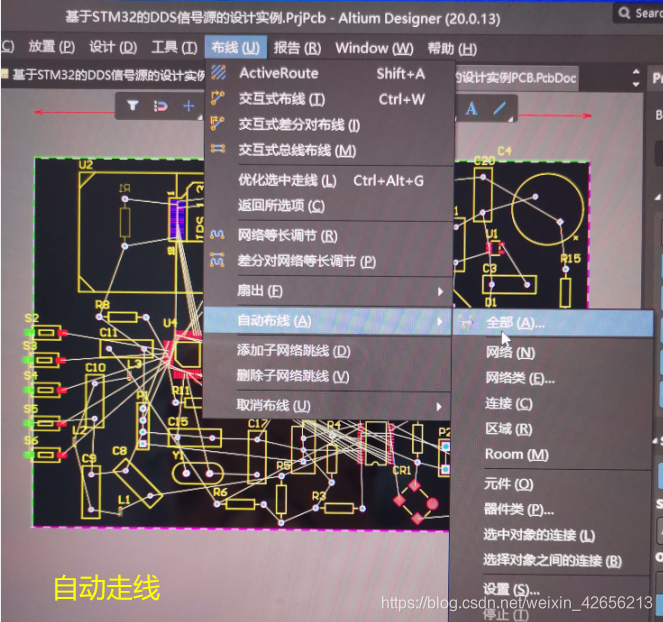663x622 pixels.
Task: Click the document tabs scroll arrows
Action: pyautogui.click(x=636, y=78)
